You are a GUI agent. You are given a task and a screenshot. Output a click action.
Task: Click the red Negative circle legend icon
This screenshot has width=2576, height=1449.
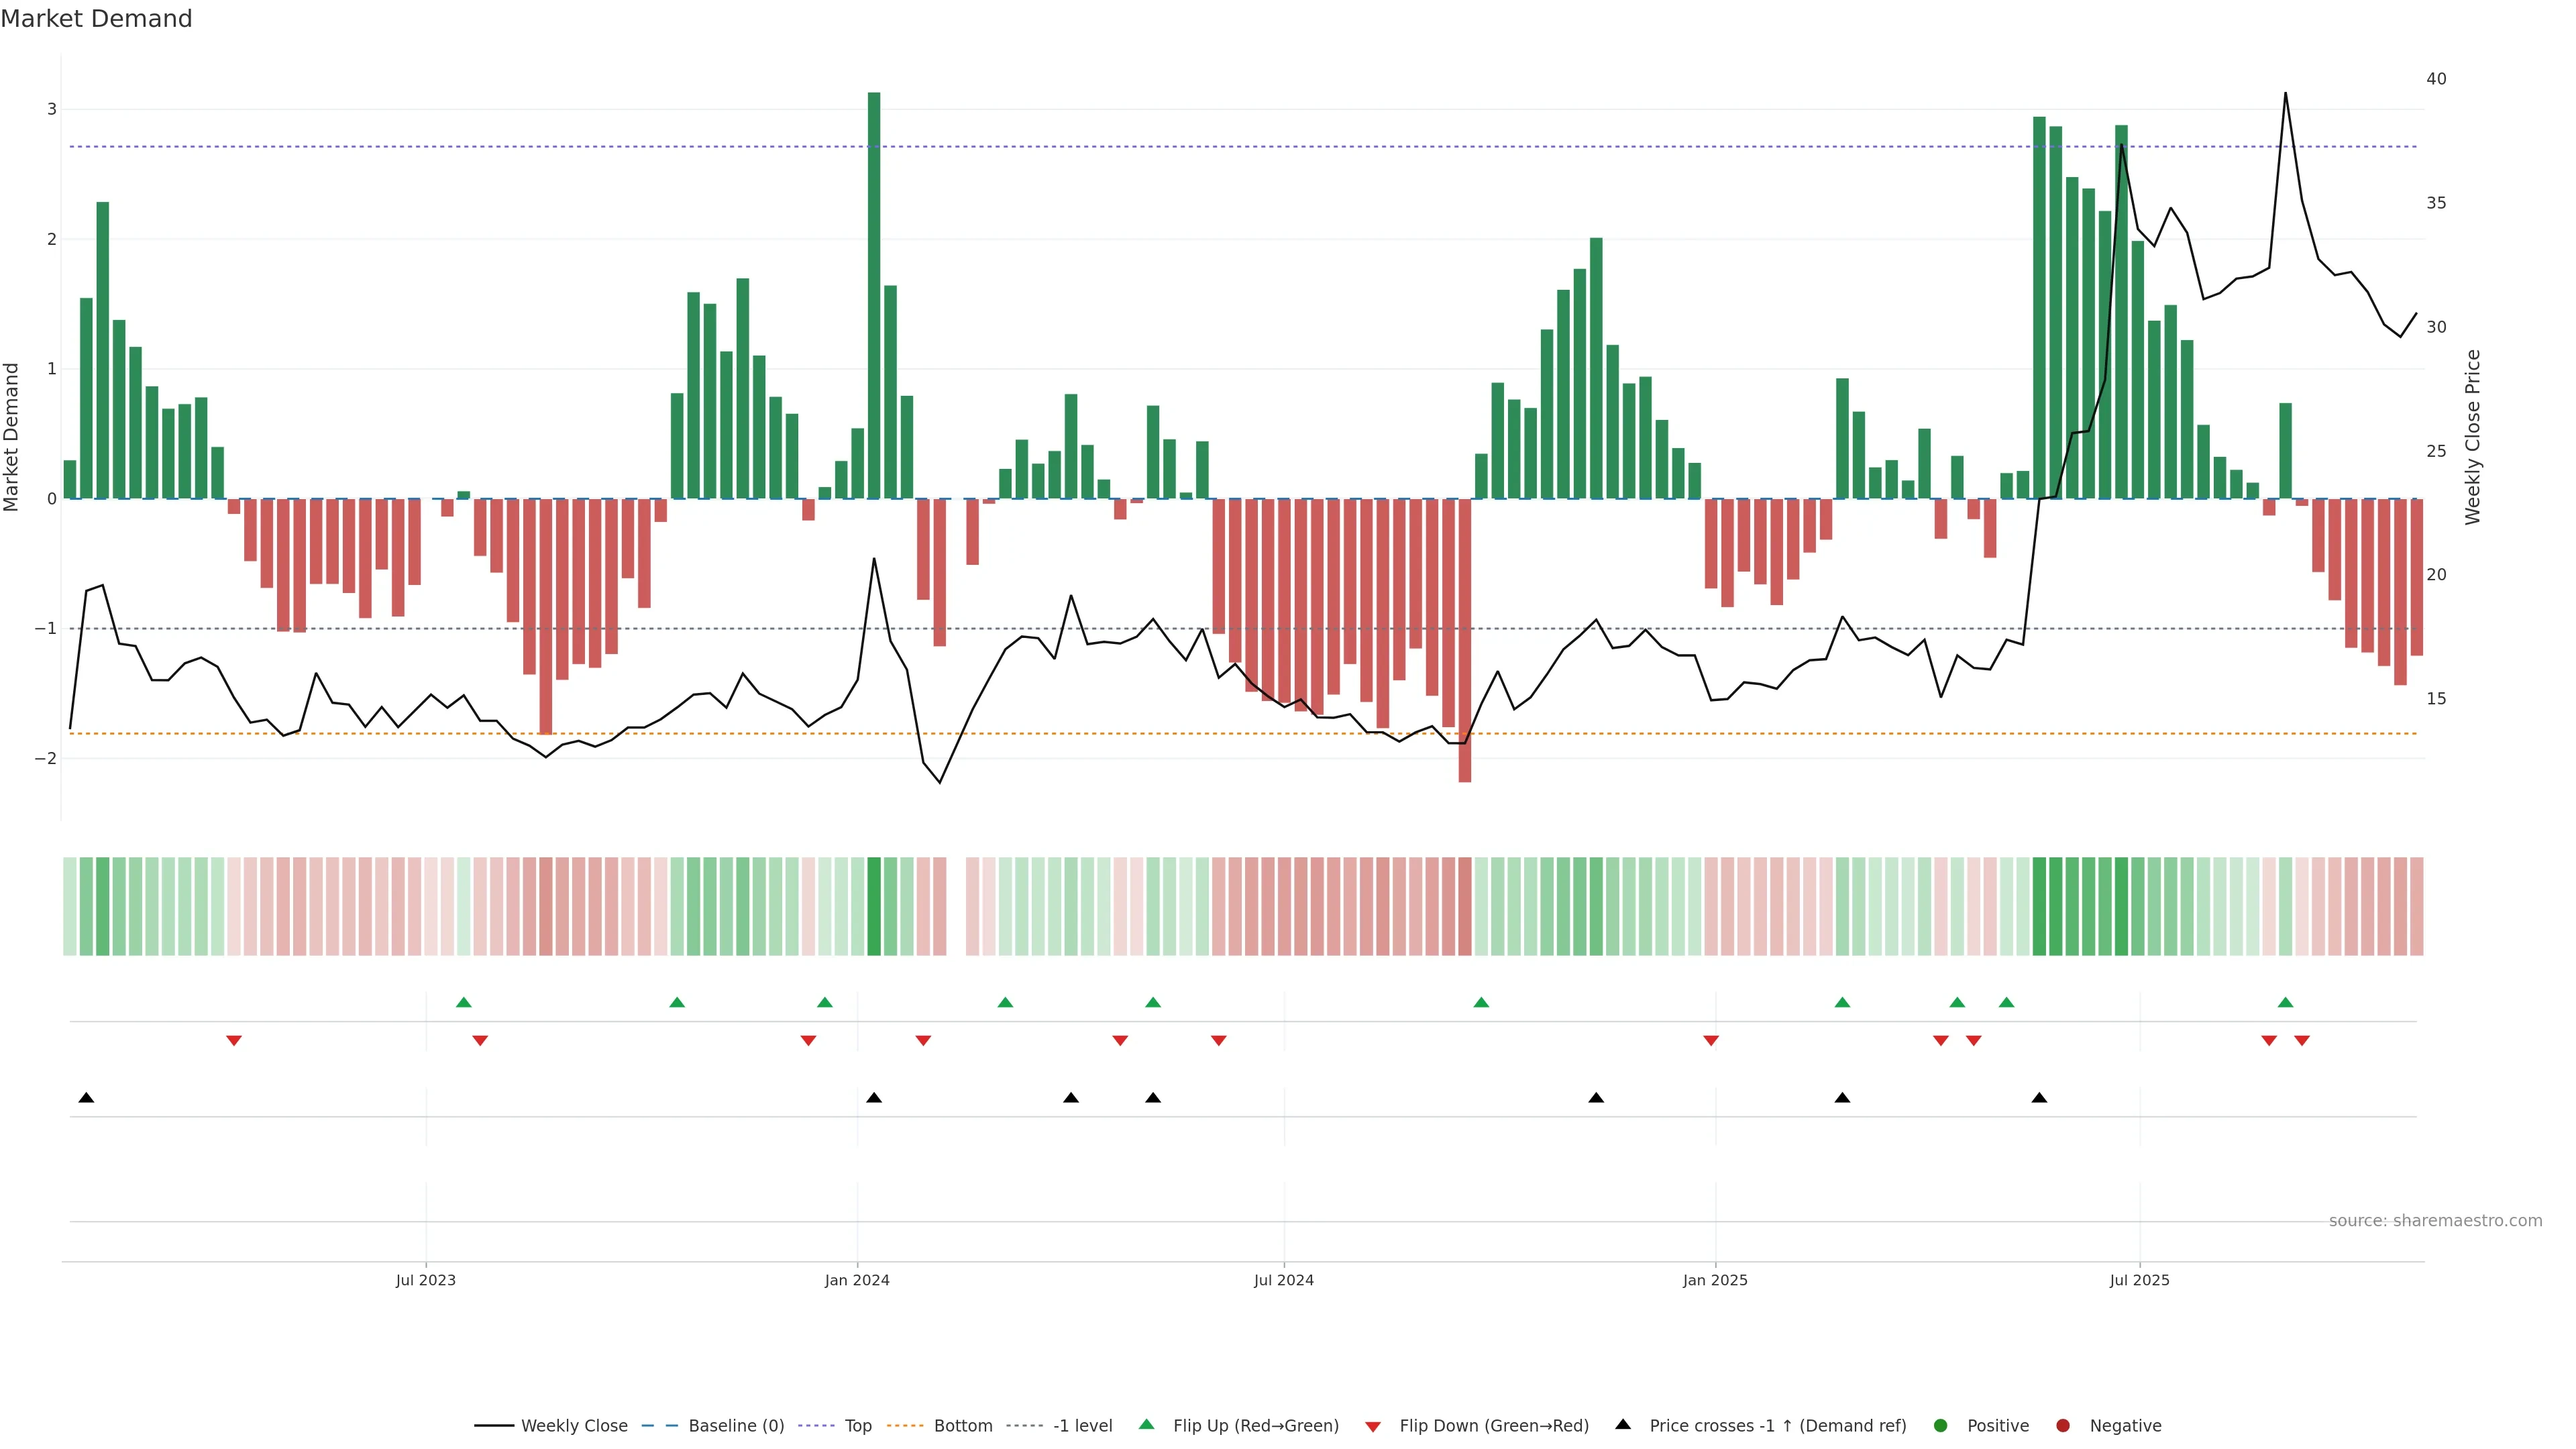(x=2063, y=1425)
